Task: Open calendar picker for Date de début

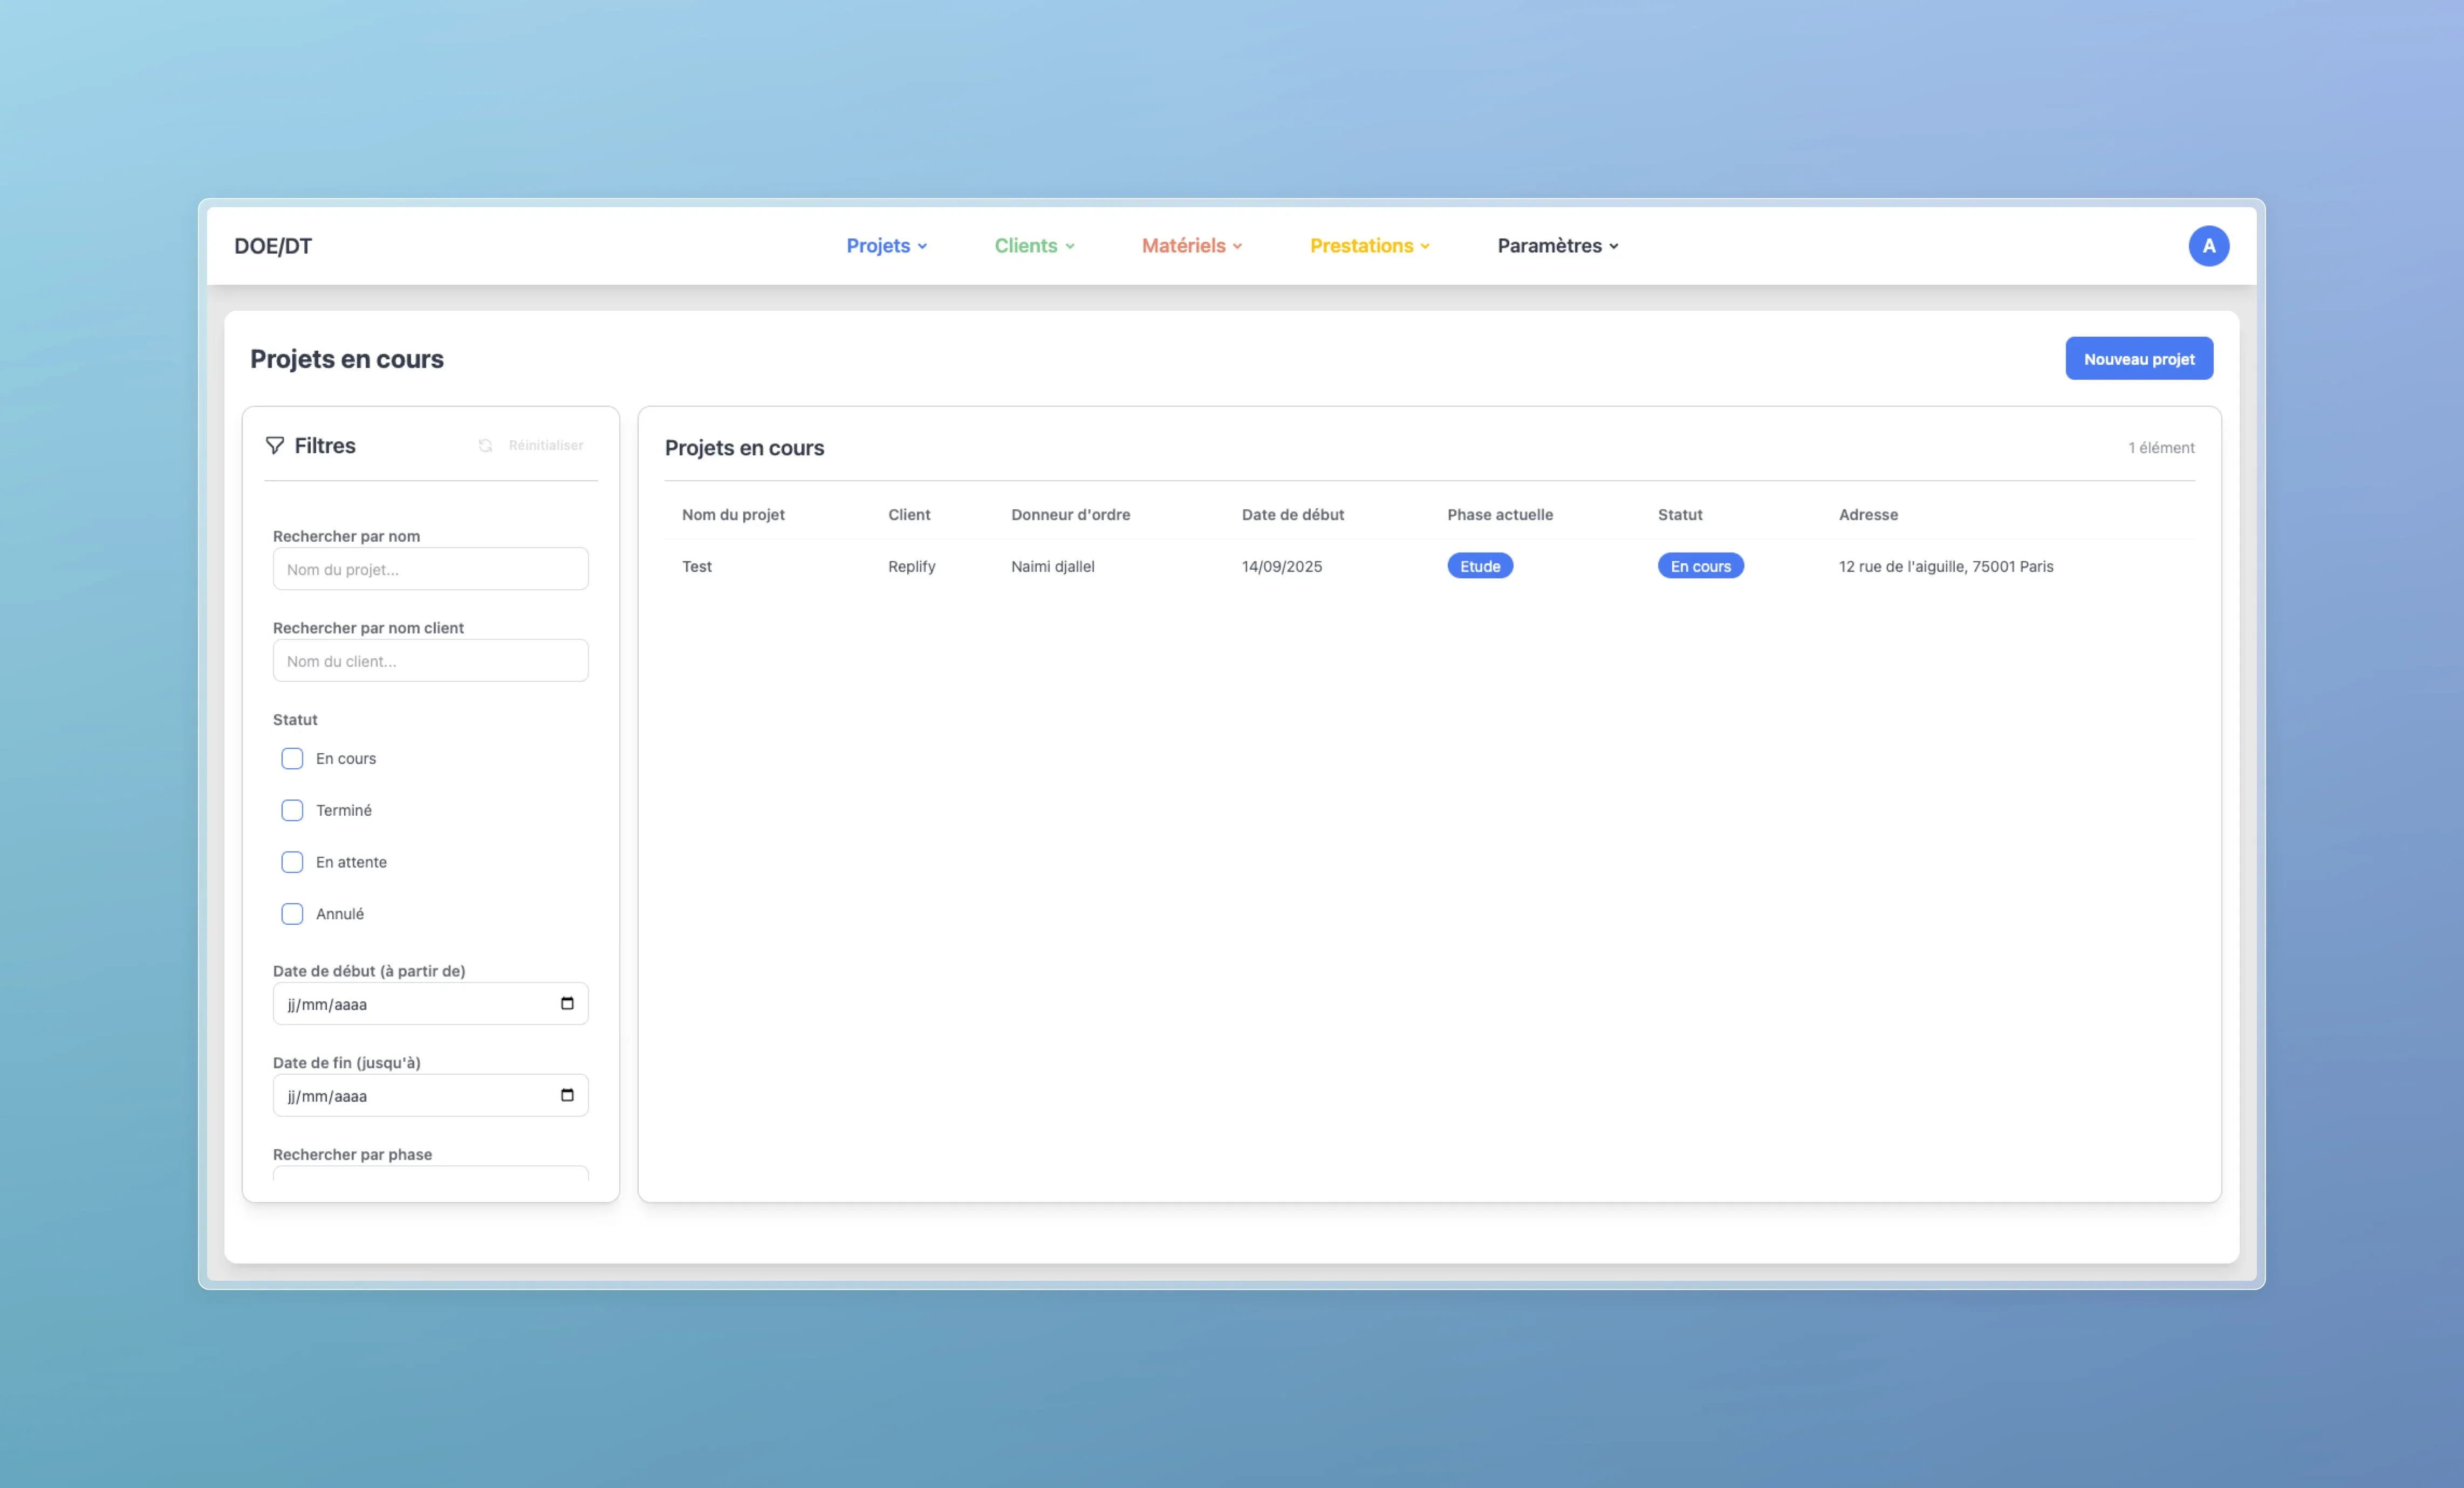Action: pyautogui.click(x=567, y=1003)
